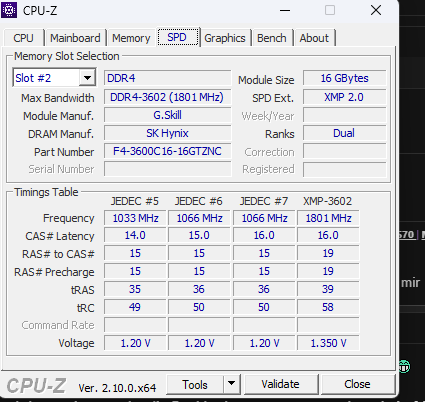
Task: Click the 1.350 V XMP voltage cell
Action: [x=328, y=343]
